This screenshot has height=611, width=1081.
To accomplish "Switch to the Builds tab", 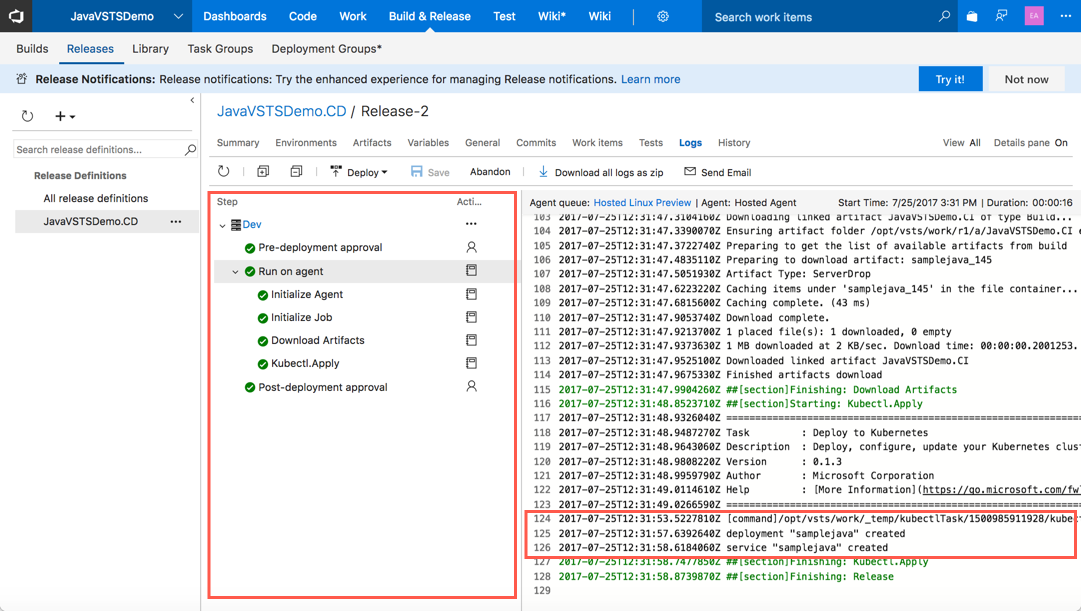I will pyautogui.click(x=32, y=49).
